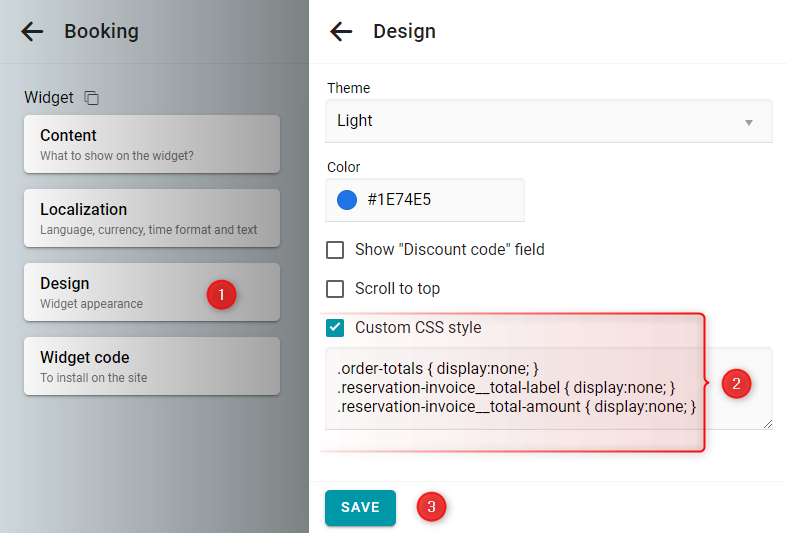The width and height of the screenshot is (787, 533).
Task: Click the red step 2 marker
Action: click(736, 384)
